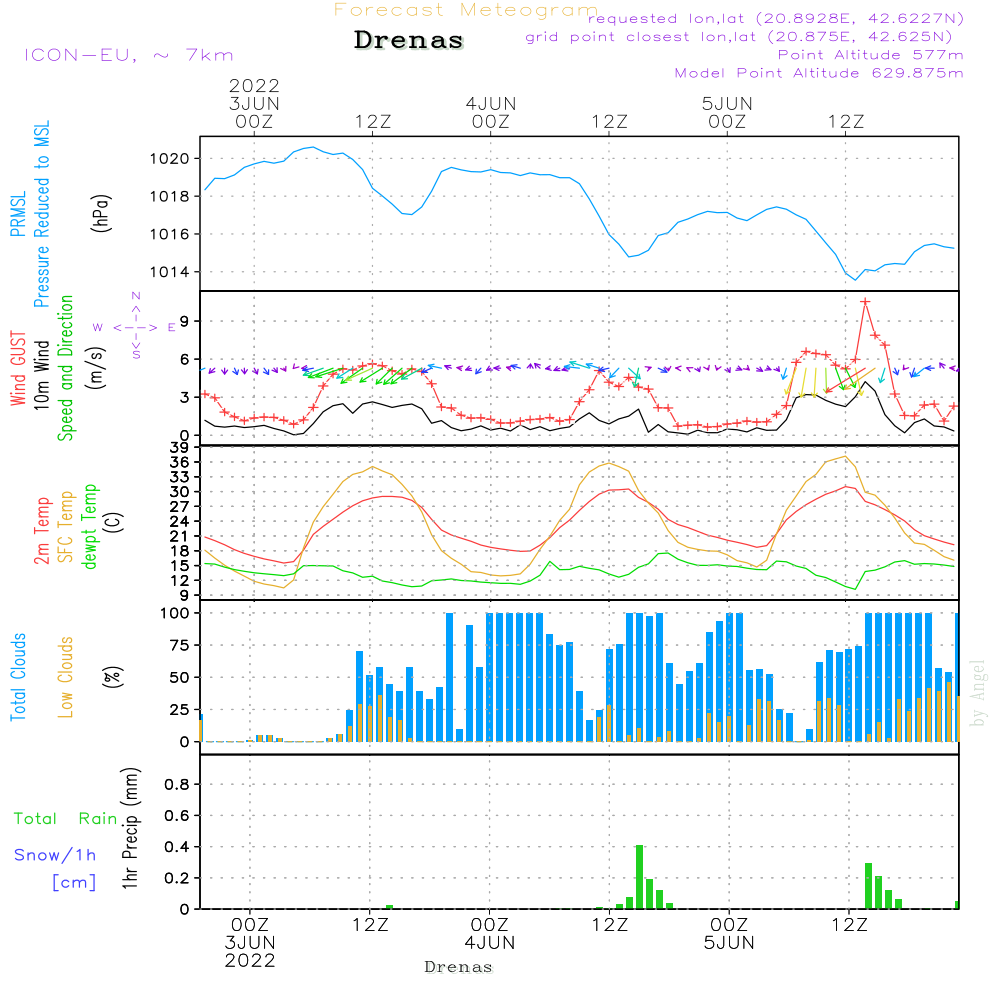Select the 75 cloud percentage axis value

(x=180, y=645)
